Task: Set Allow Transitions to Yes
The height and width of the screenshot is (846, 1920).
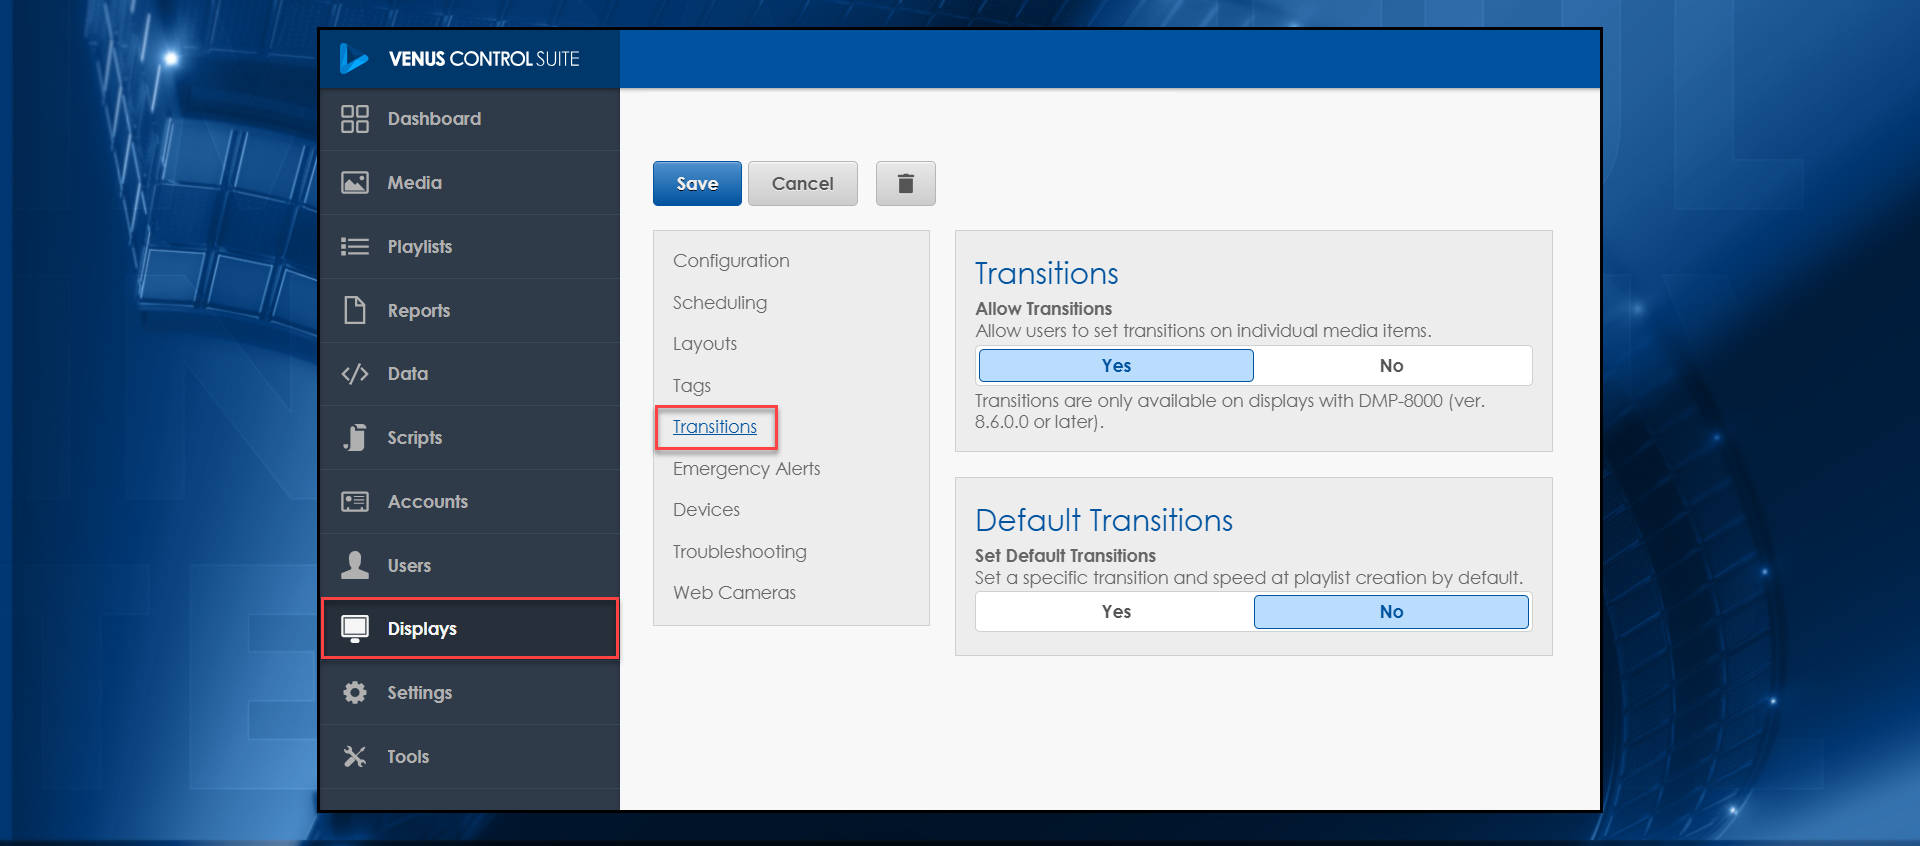Action: click(x=1116, y=365)
